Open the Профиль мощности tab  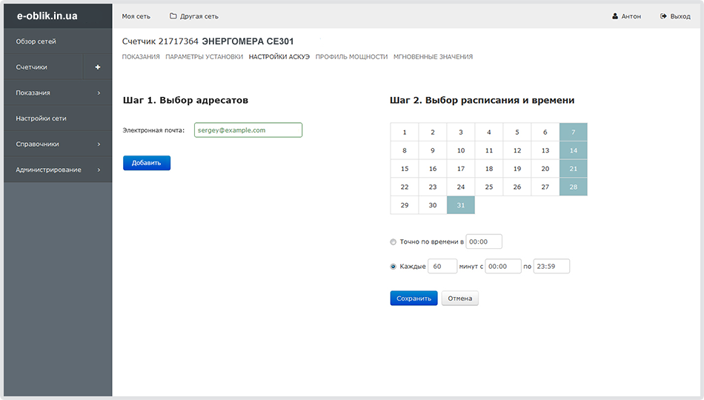[x=351, y=57]
